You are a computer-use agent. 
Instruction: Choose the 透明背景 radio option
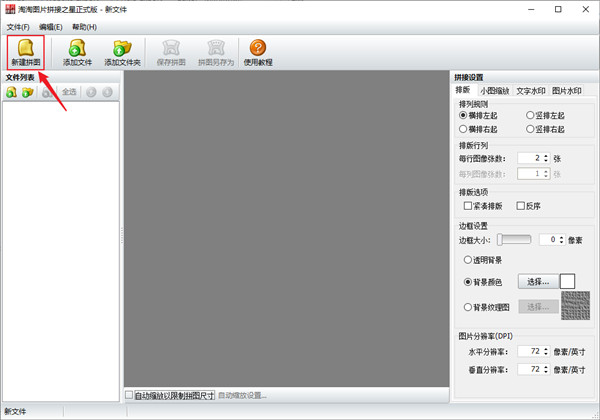click(x=468, y=260)
